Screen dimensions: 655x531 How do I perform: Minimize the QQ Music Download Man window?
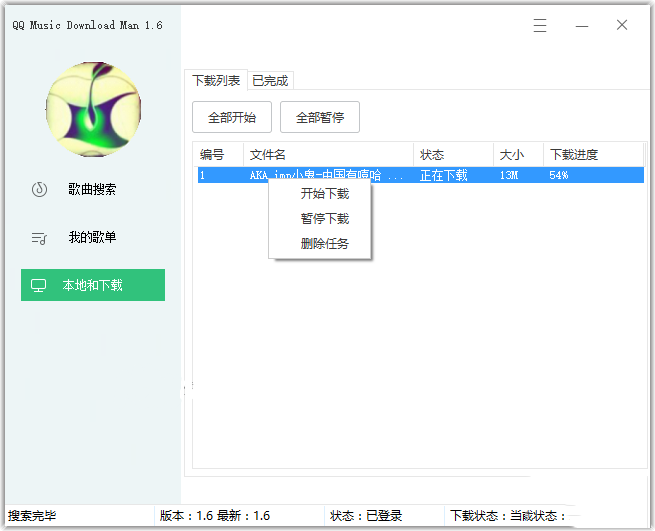(581, 26)
